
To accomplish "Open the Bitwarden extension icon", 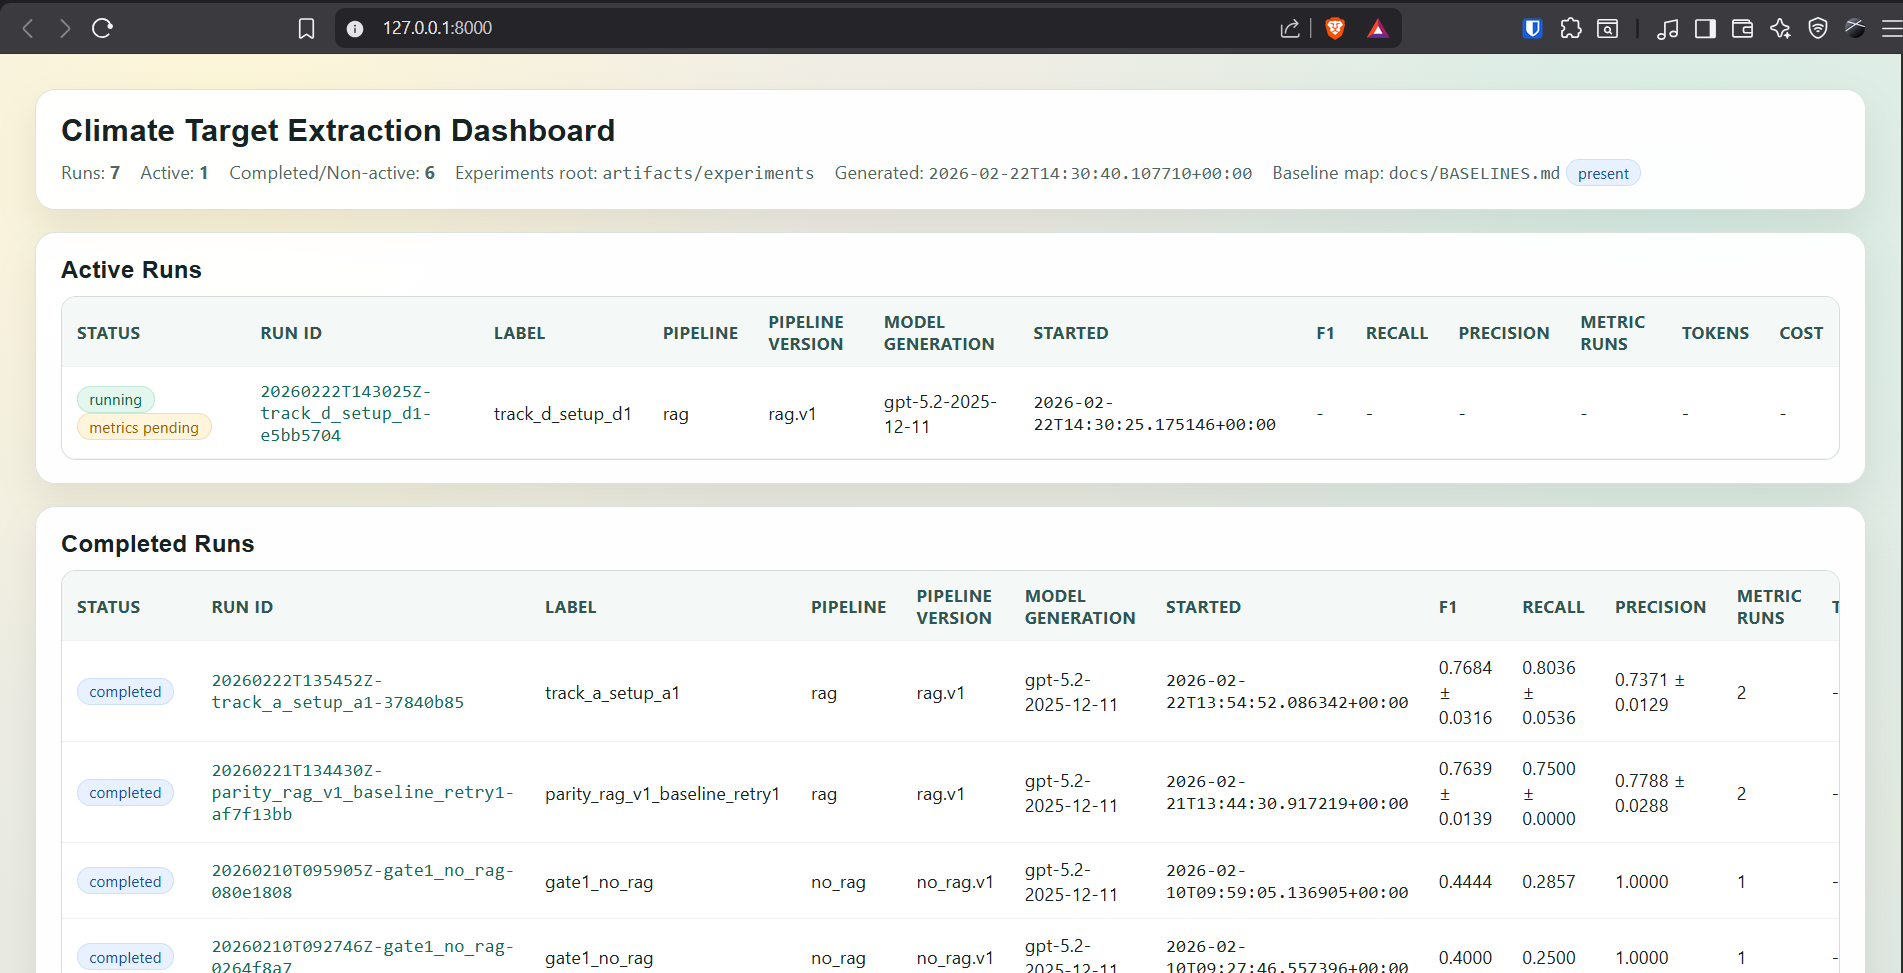I will 1532,28.
